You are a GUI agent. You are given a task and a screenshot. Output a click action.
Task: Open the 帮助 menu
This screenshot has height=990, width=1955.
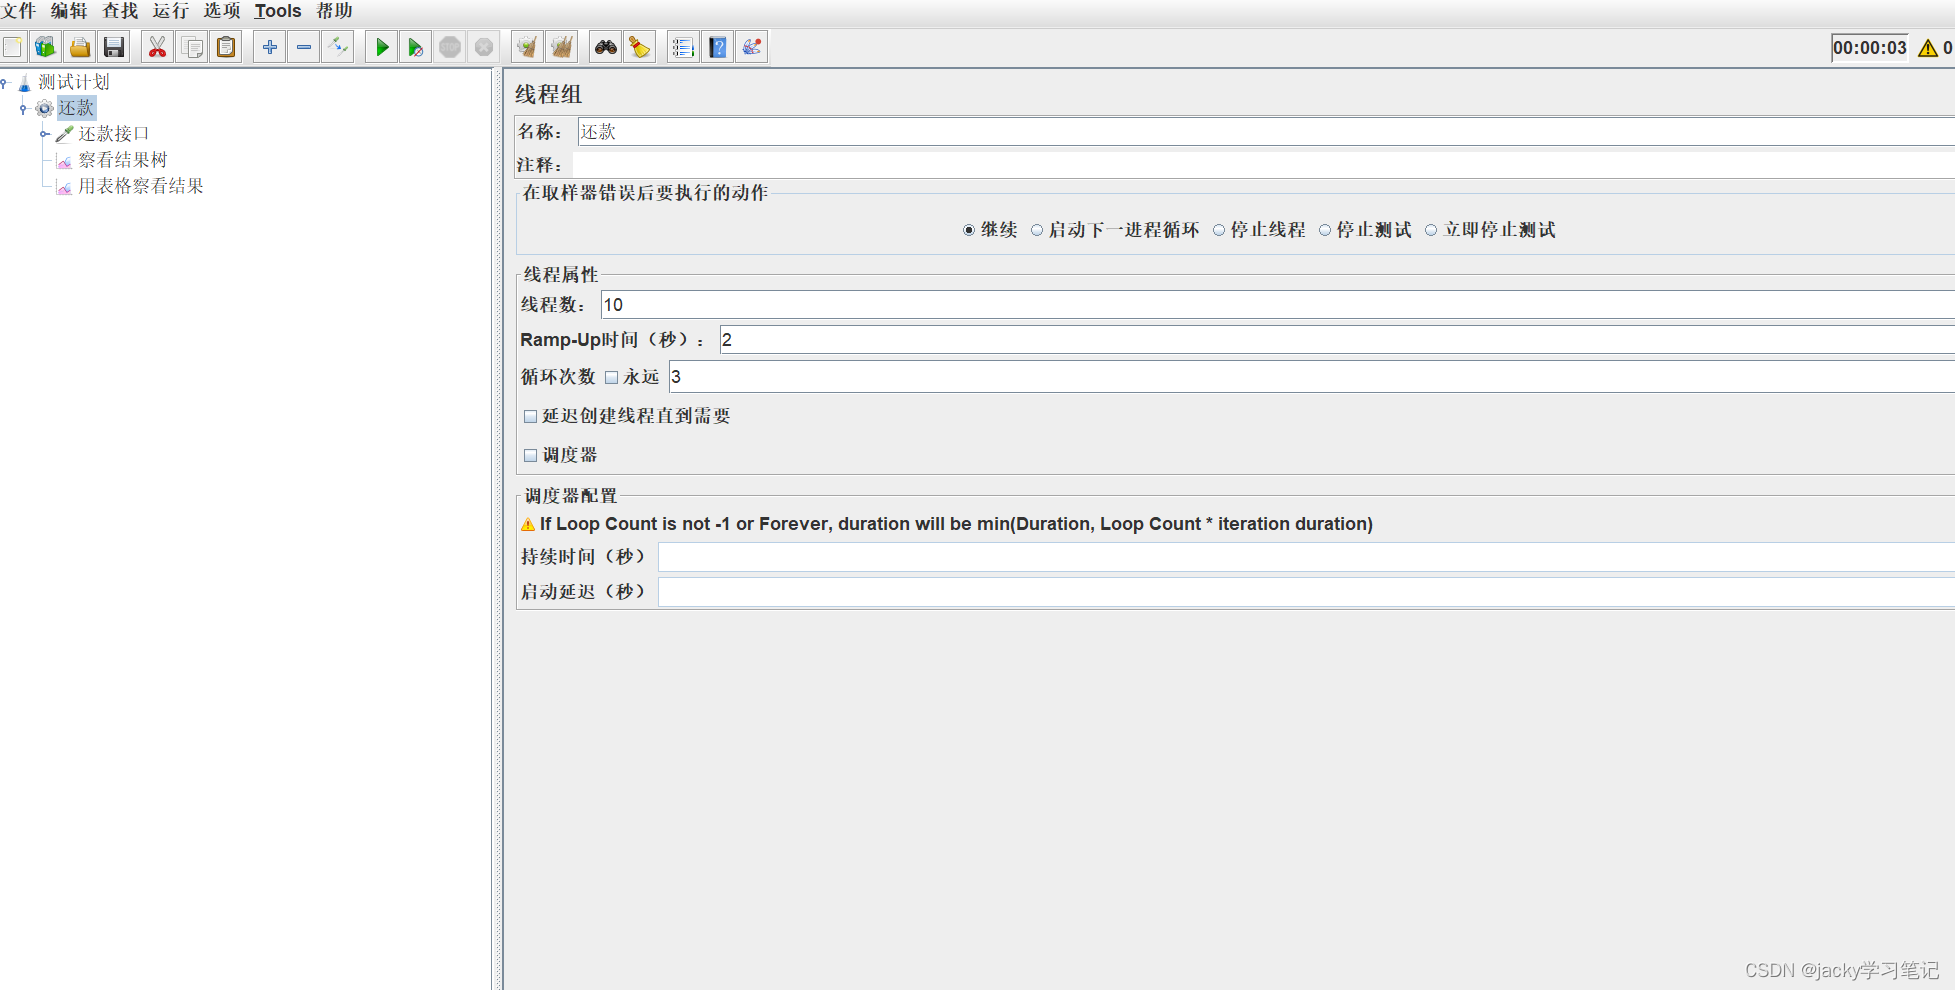tap(334, 11)
